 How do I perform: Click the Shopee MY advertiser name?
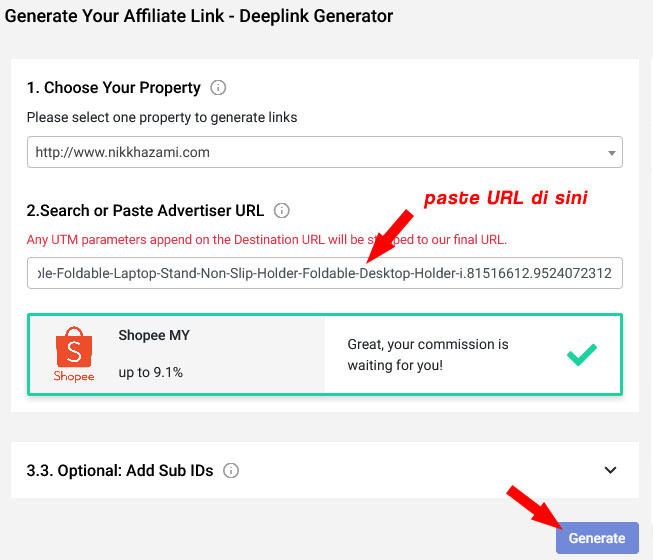pos(154,336)
